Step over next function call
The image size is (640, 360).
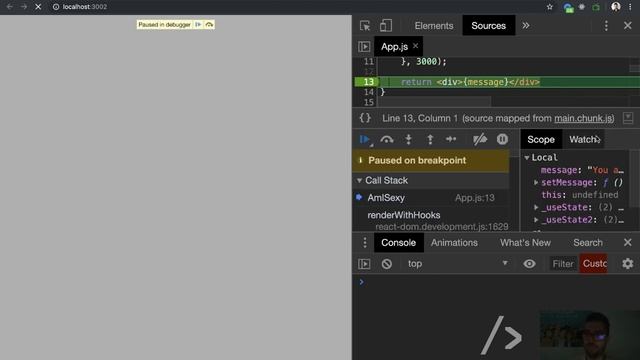click(x=387, y=140)
